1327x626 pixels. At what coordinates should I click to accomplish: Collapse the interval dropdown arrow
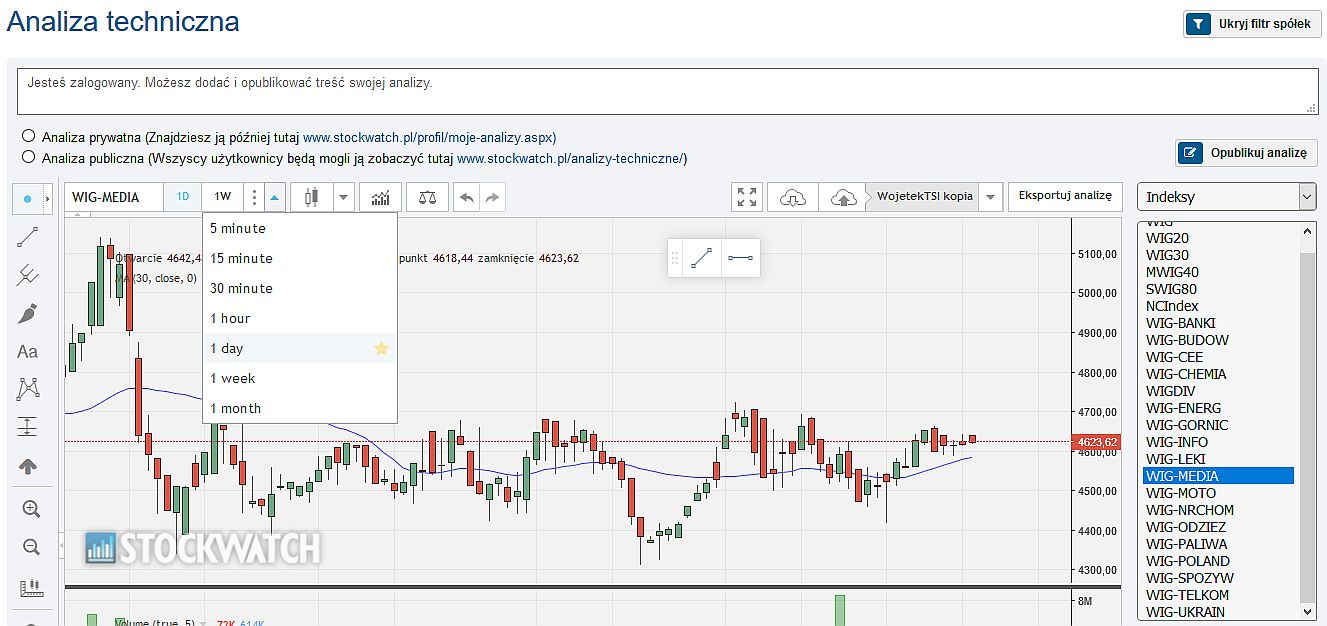[275, 197]
